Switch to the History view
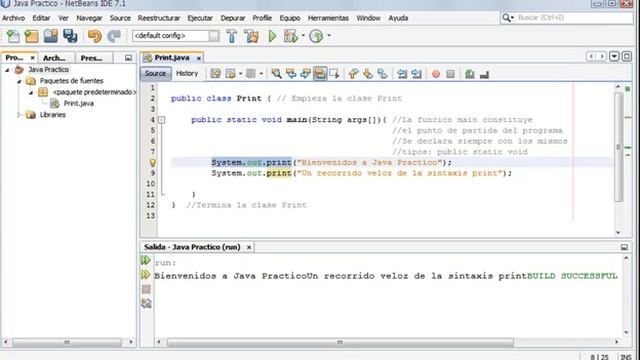640x360 pixels. tap(187, 73)
